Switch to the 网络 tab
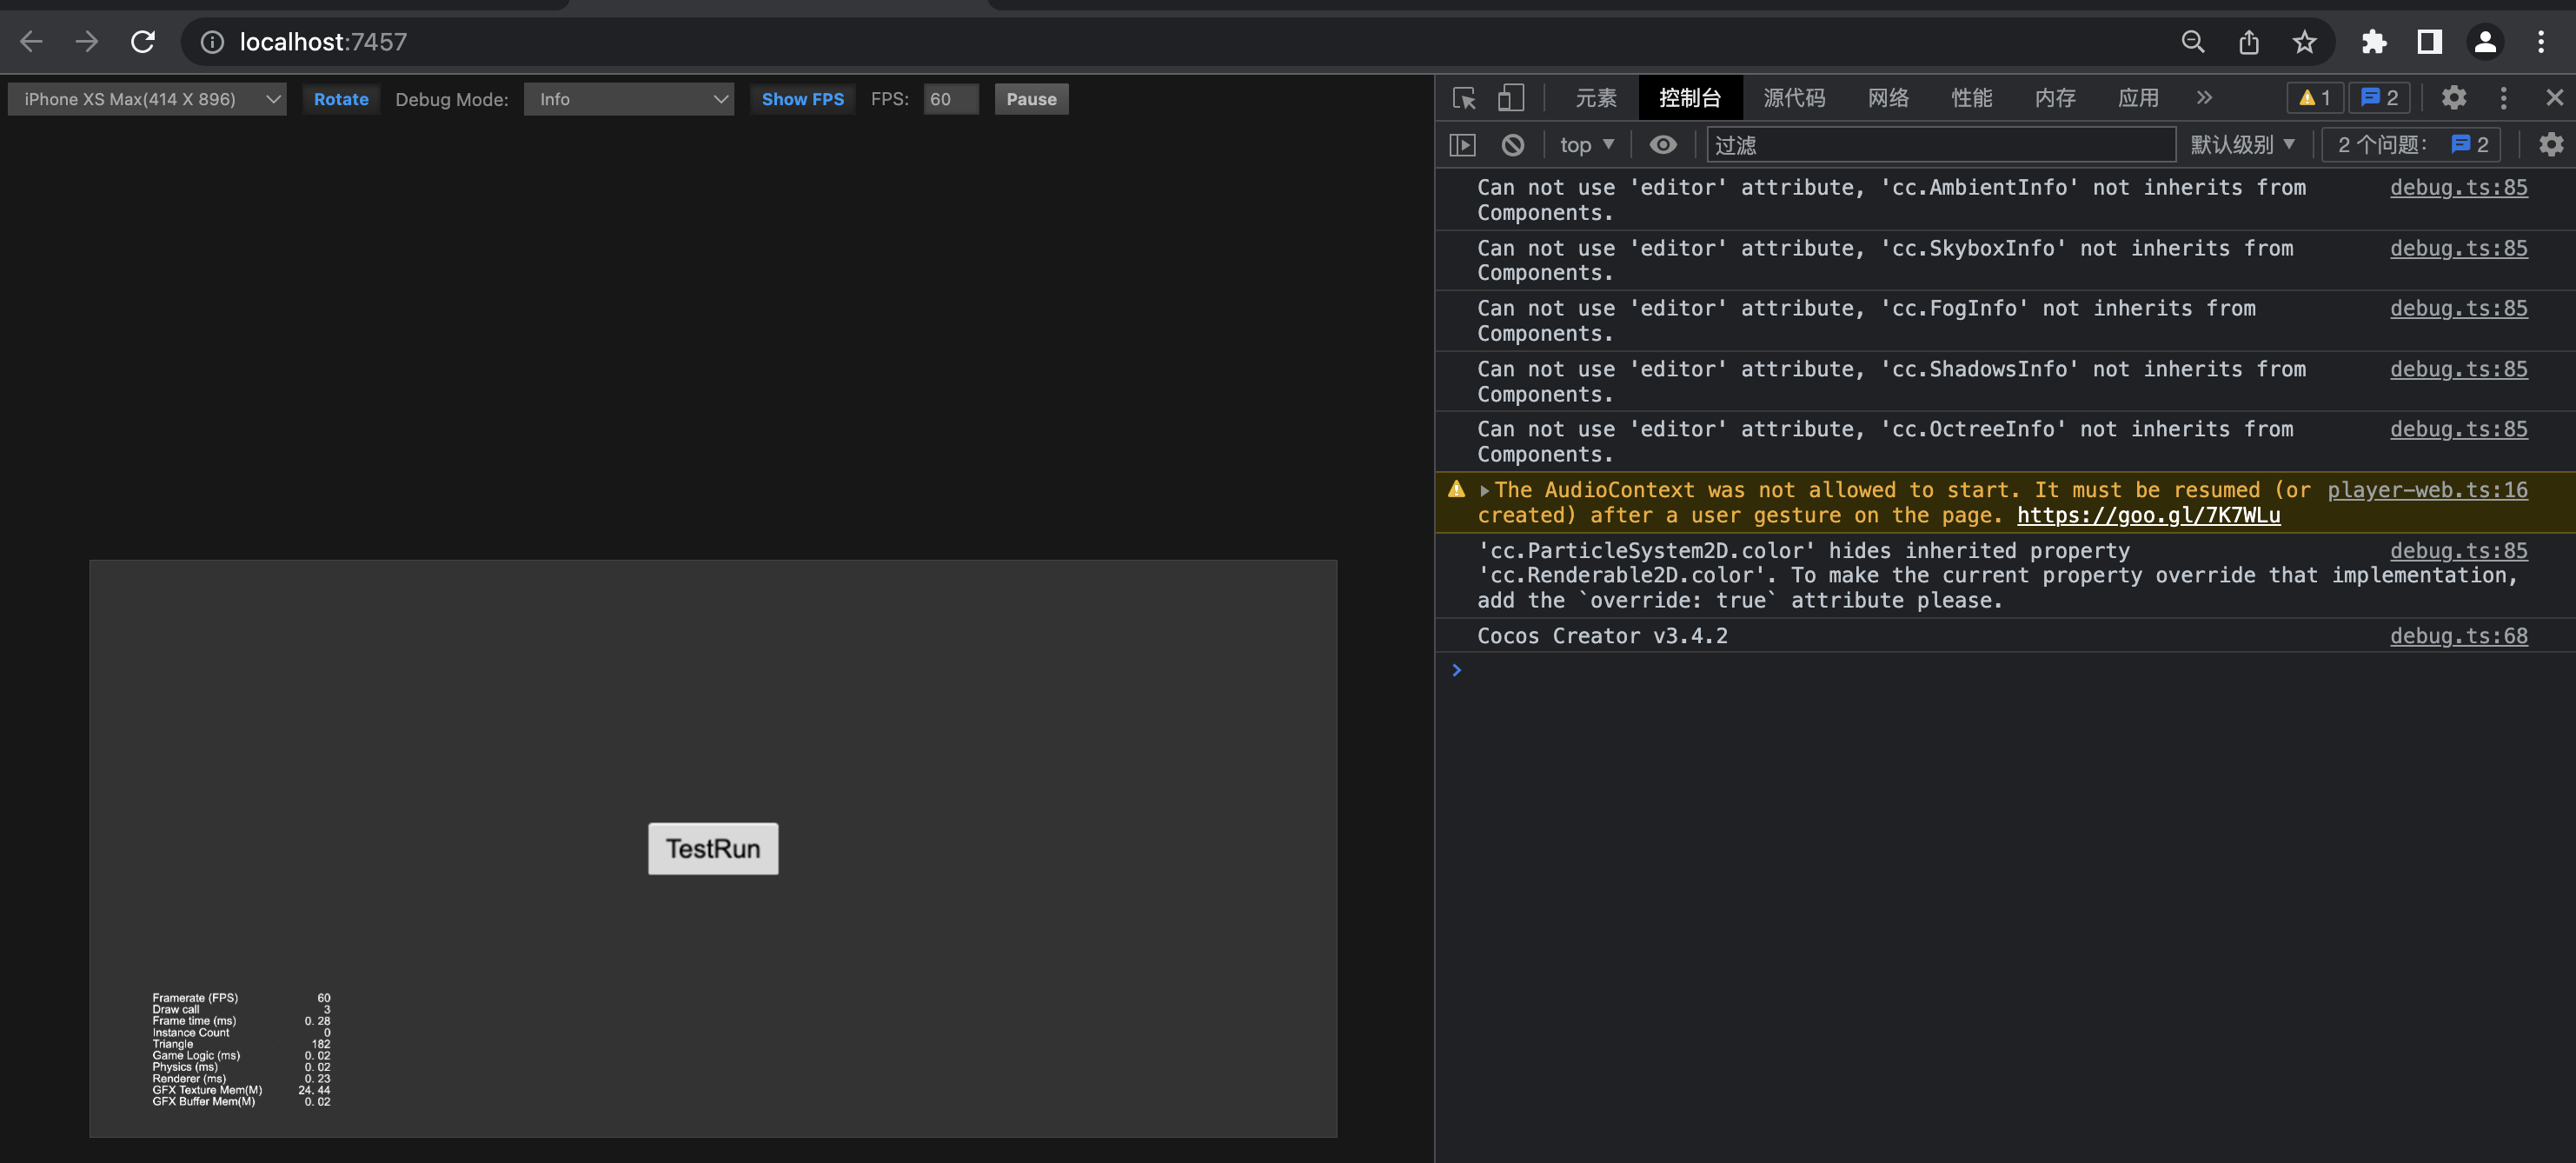 tap(1887, 98)
